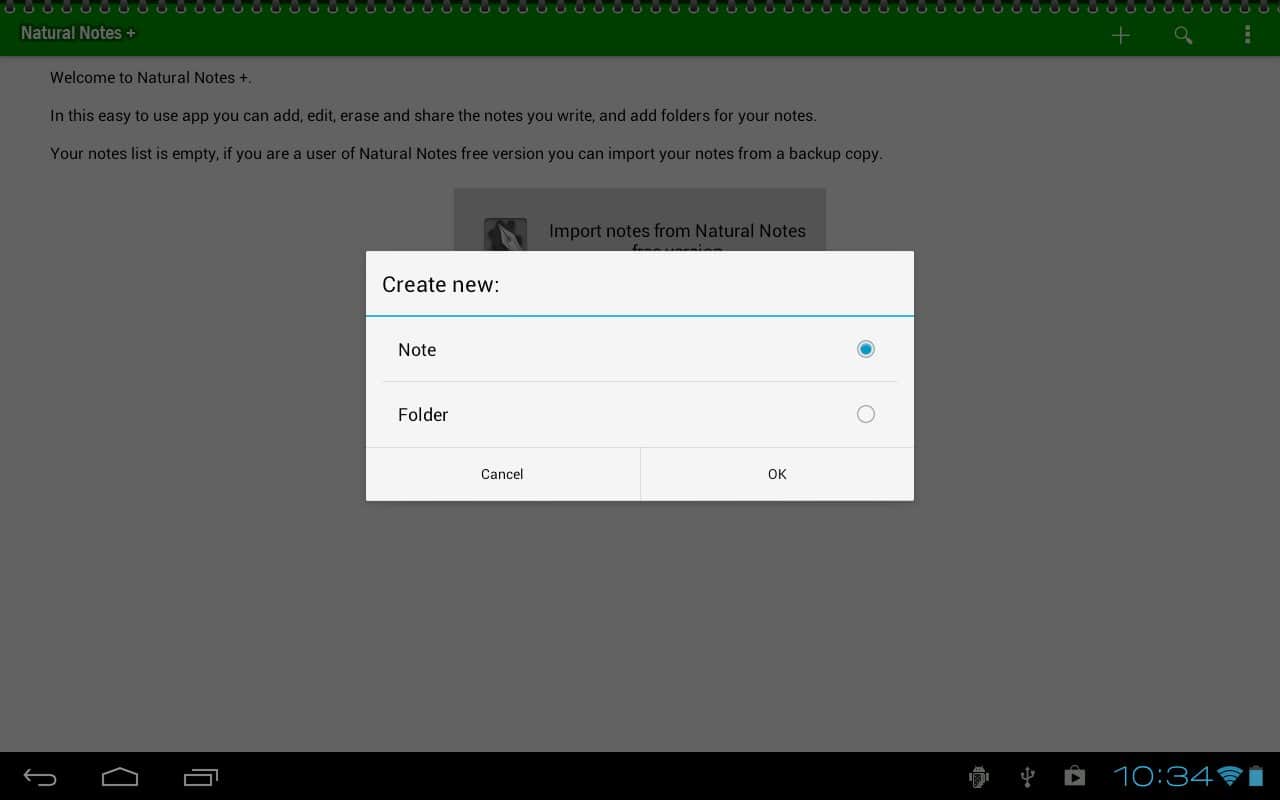Click the Natural Notes + app title

click(x=78, y=33)
